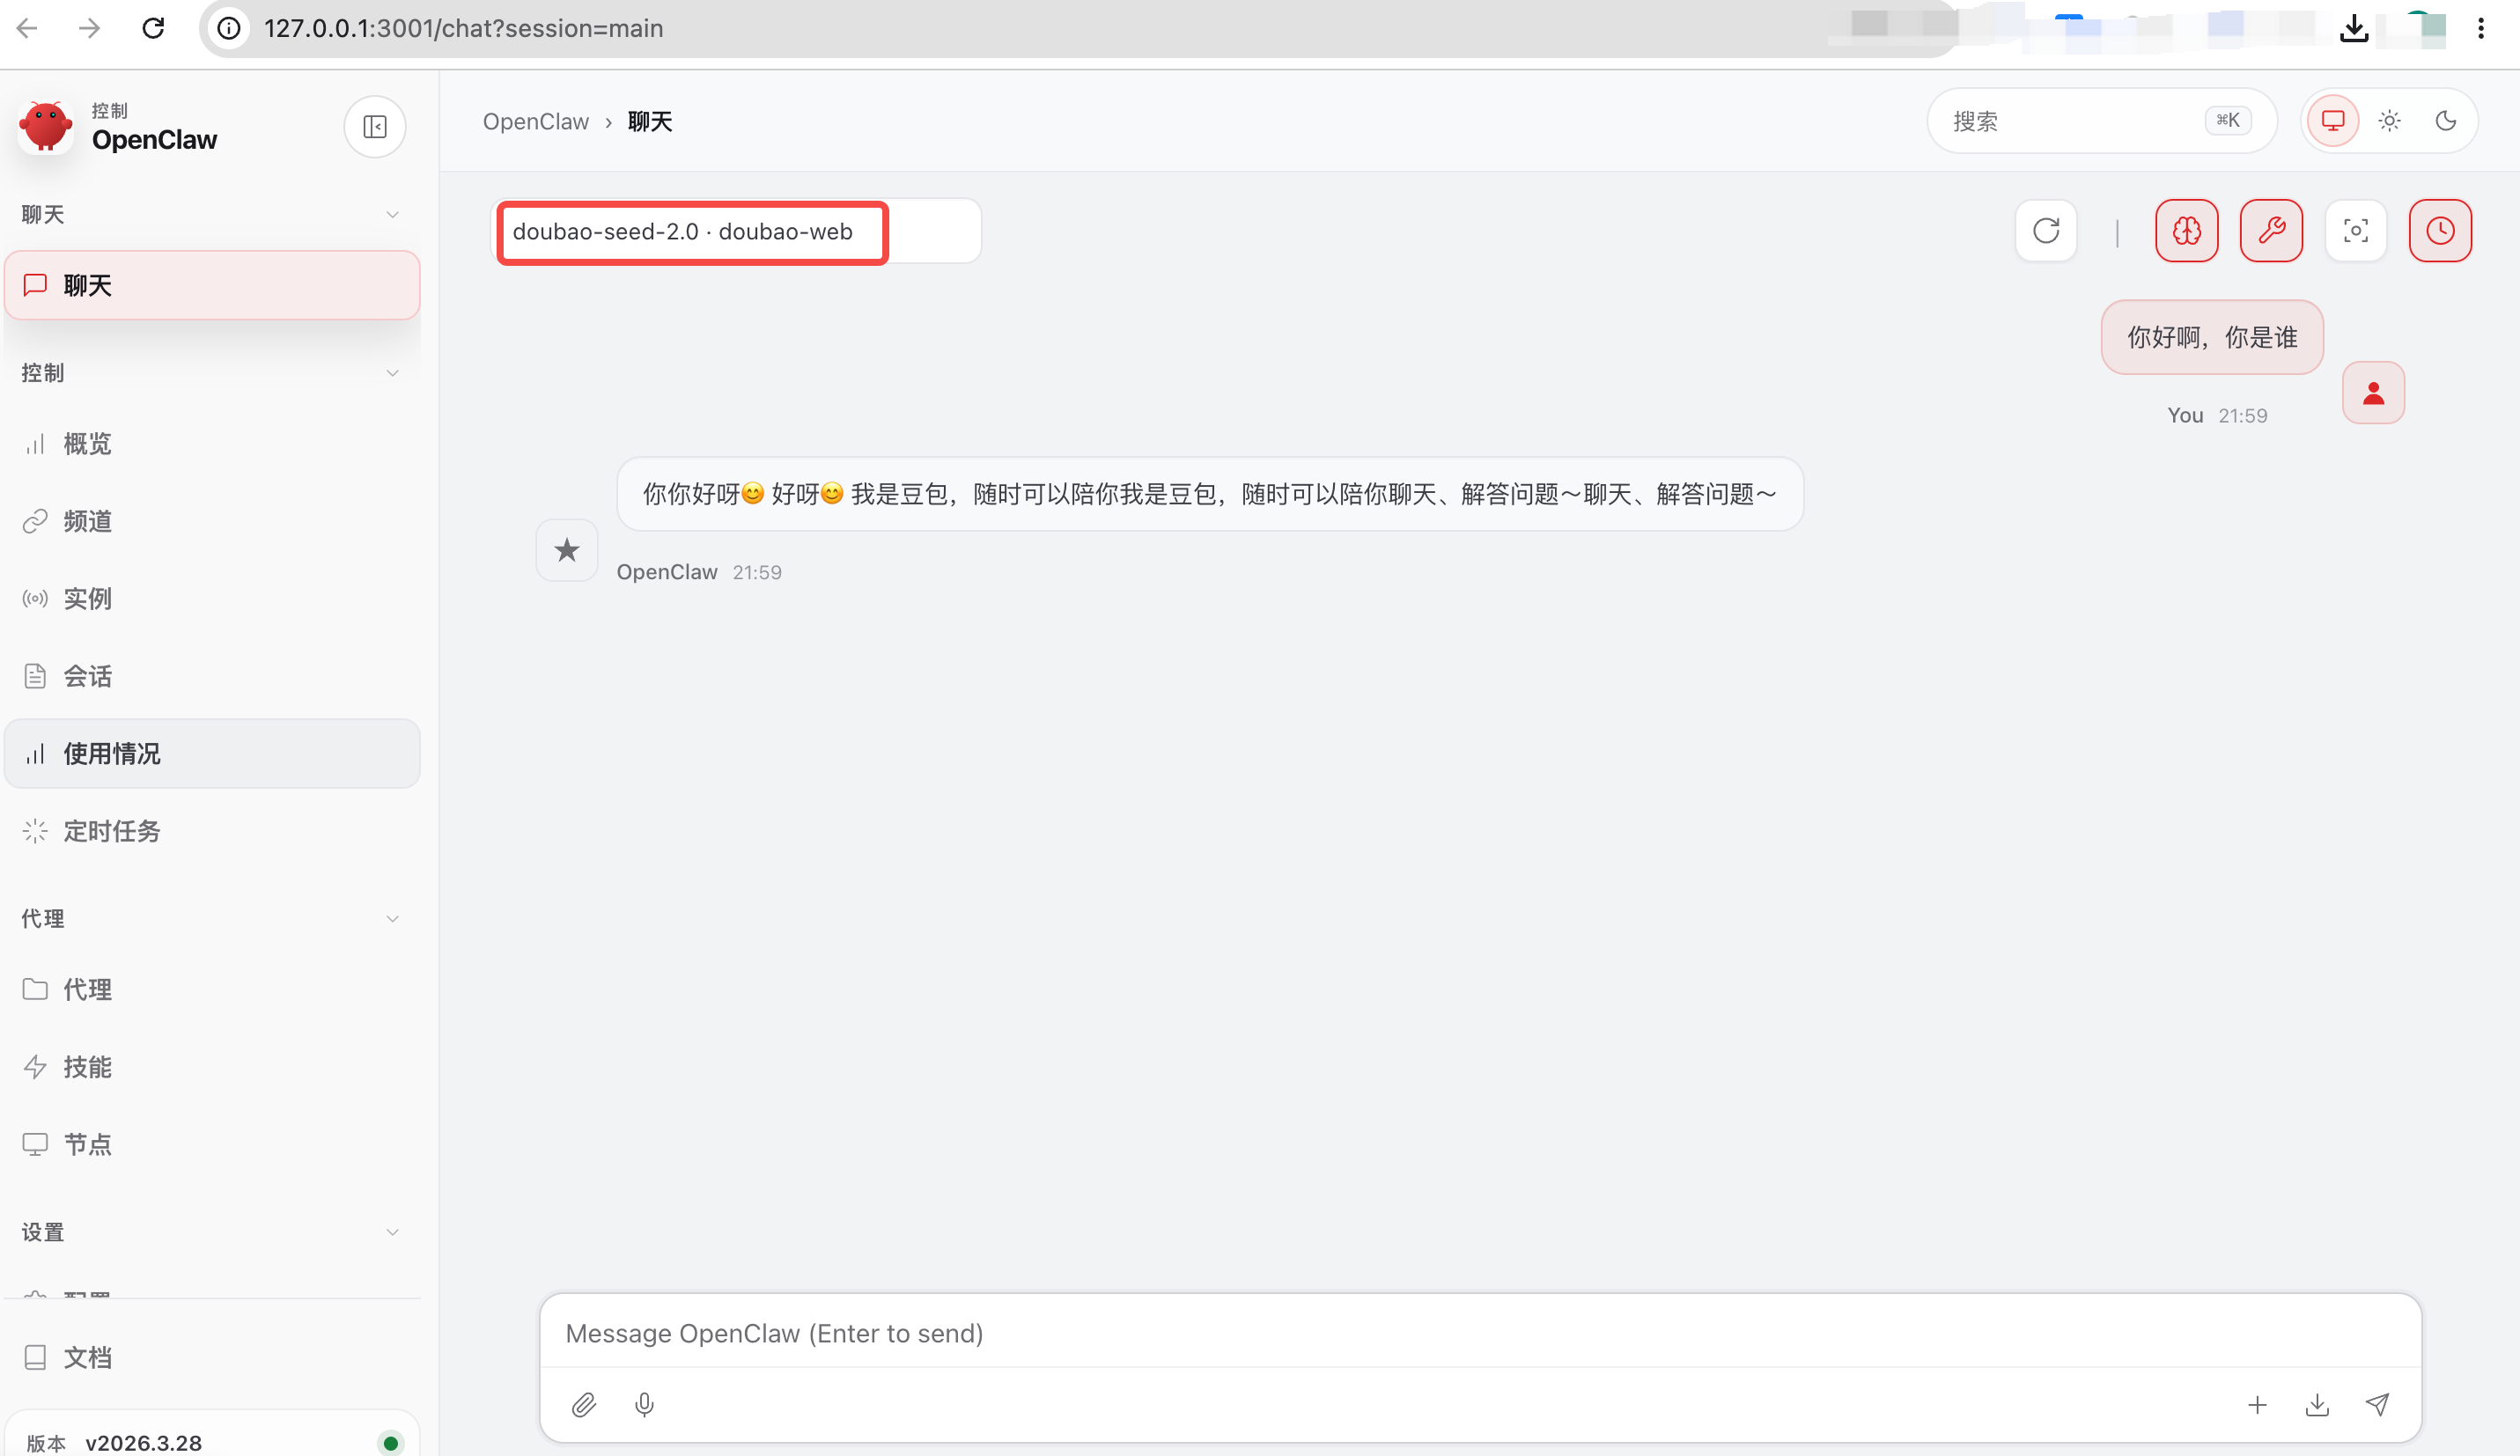This screenshot has height=1456, width=2520.
Task: Start voice input with the microphone icon
Action: tap(645, 1405)
